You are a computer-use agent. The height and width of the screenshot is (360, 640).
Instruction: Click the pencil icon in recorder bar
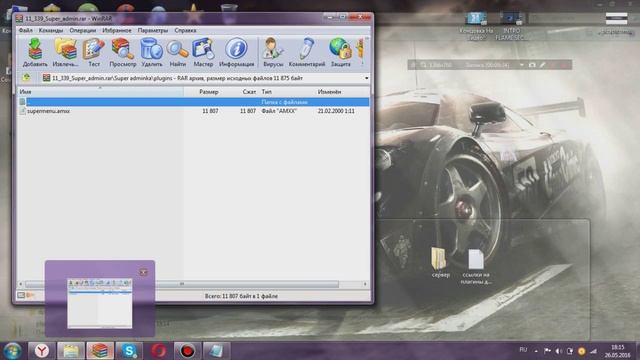point(542,65)
